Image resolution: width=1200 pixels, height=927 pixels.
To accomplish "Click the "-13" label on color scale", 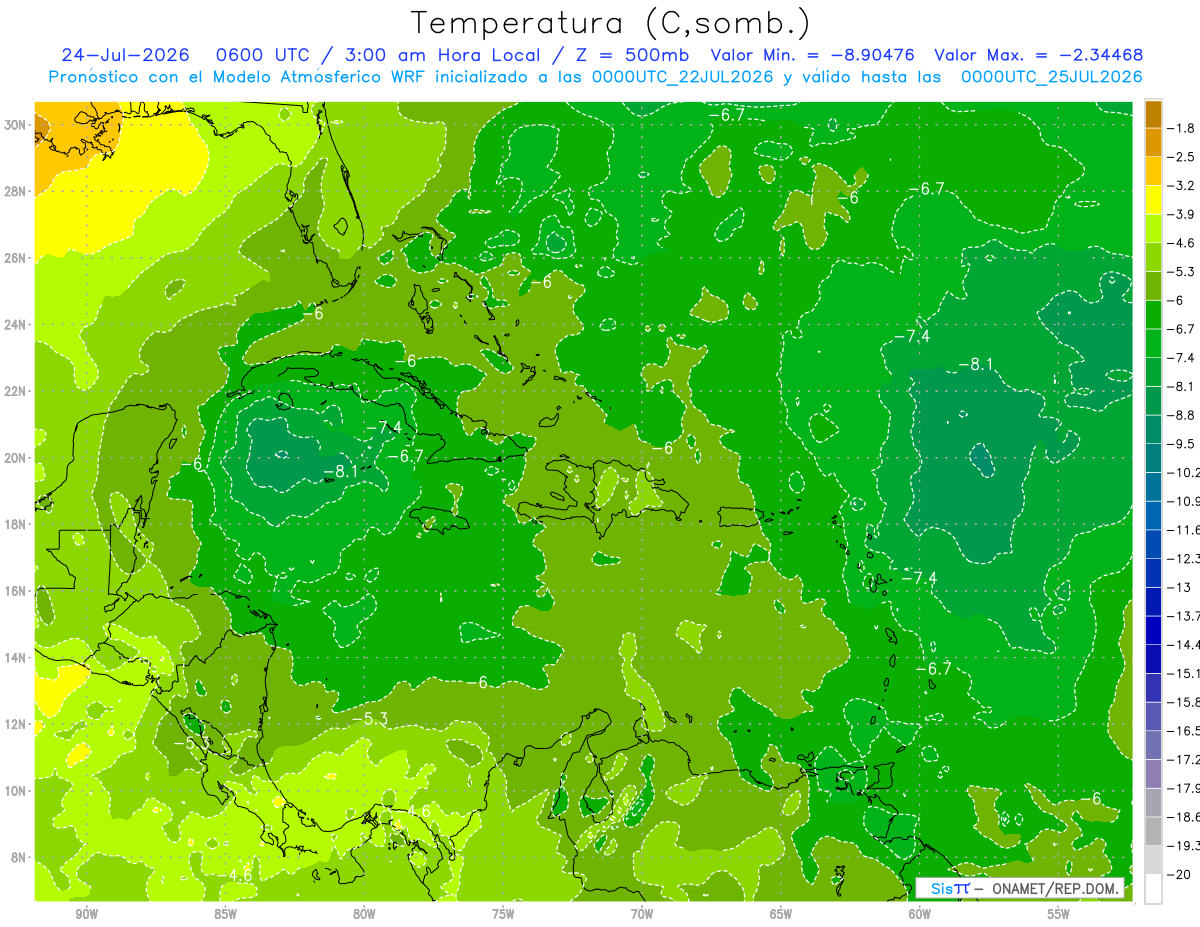I will [1180, 587].
